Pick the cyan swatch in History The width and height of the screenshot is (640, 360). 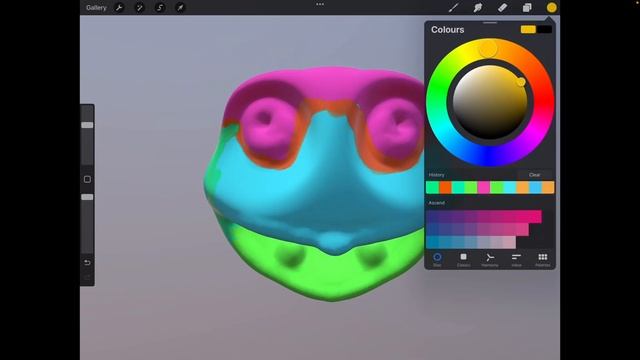(509, 187)
